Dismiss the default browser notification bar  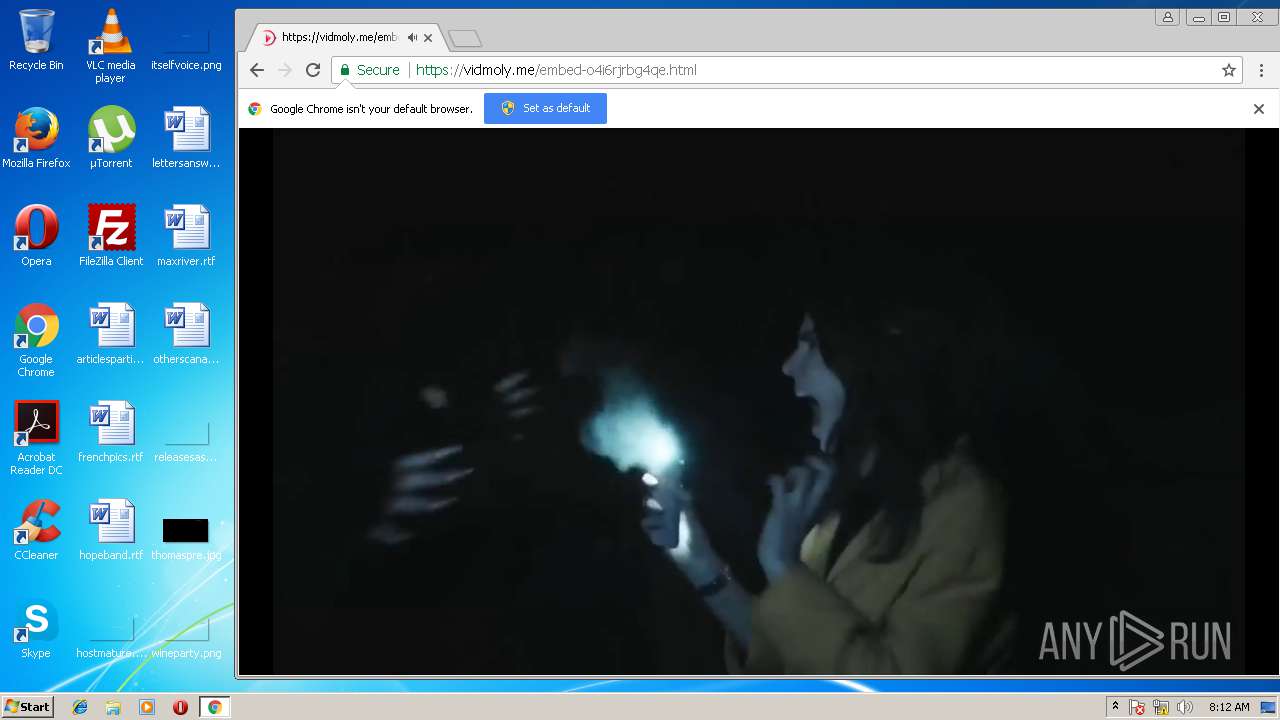[1259, 108]
